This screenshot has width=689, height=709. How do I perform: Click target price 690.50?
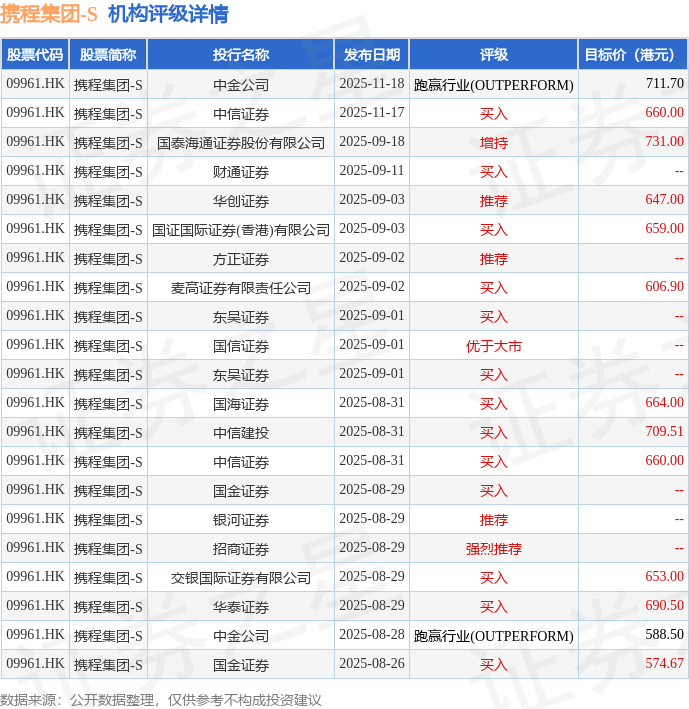point(665,605)
